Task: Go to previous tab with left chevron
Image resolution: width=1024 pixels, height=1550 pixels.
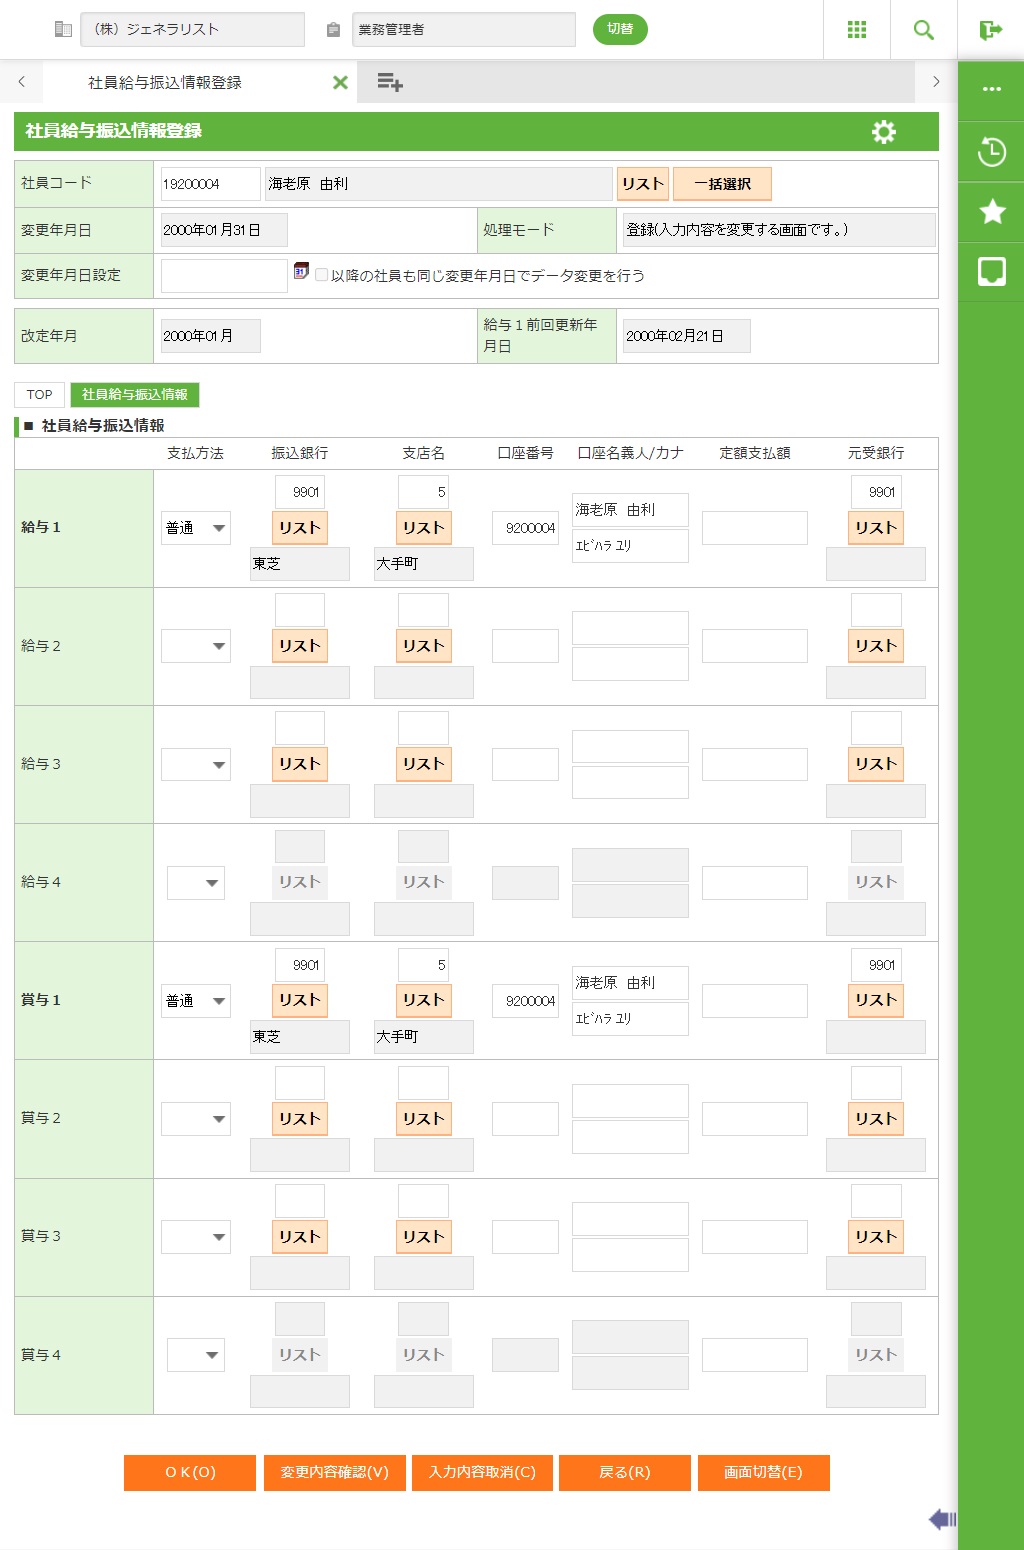Action: pos(21,82)
